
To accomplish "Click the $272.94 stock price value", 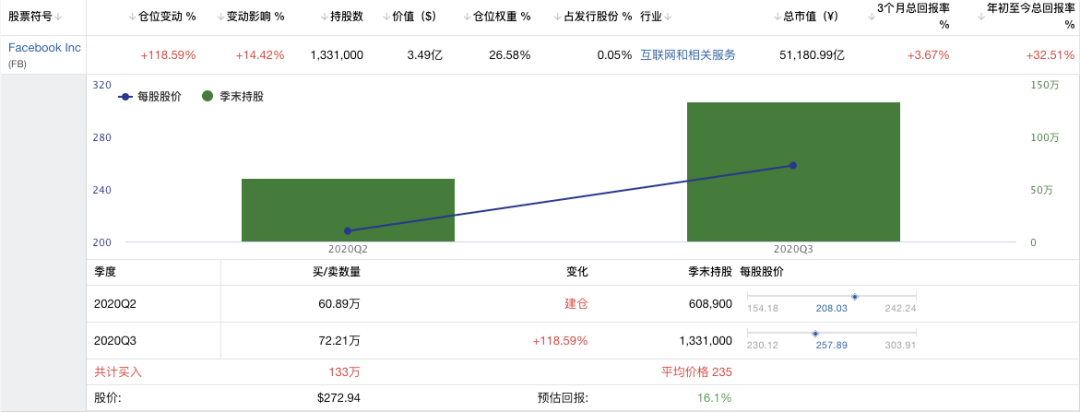I will click(338, 398).
